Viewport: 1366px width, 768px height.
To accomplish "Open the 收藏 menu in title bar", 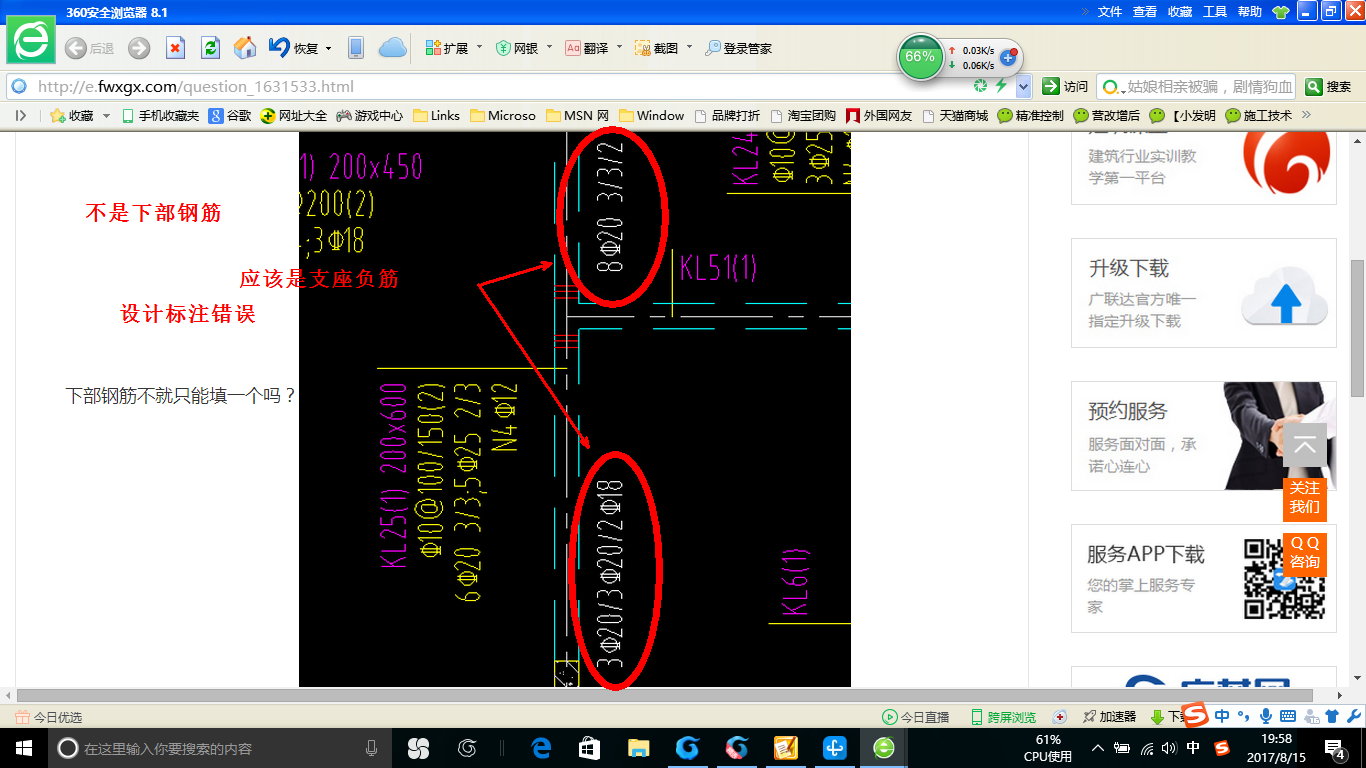I will 1180,12.
